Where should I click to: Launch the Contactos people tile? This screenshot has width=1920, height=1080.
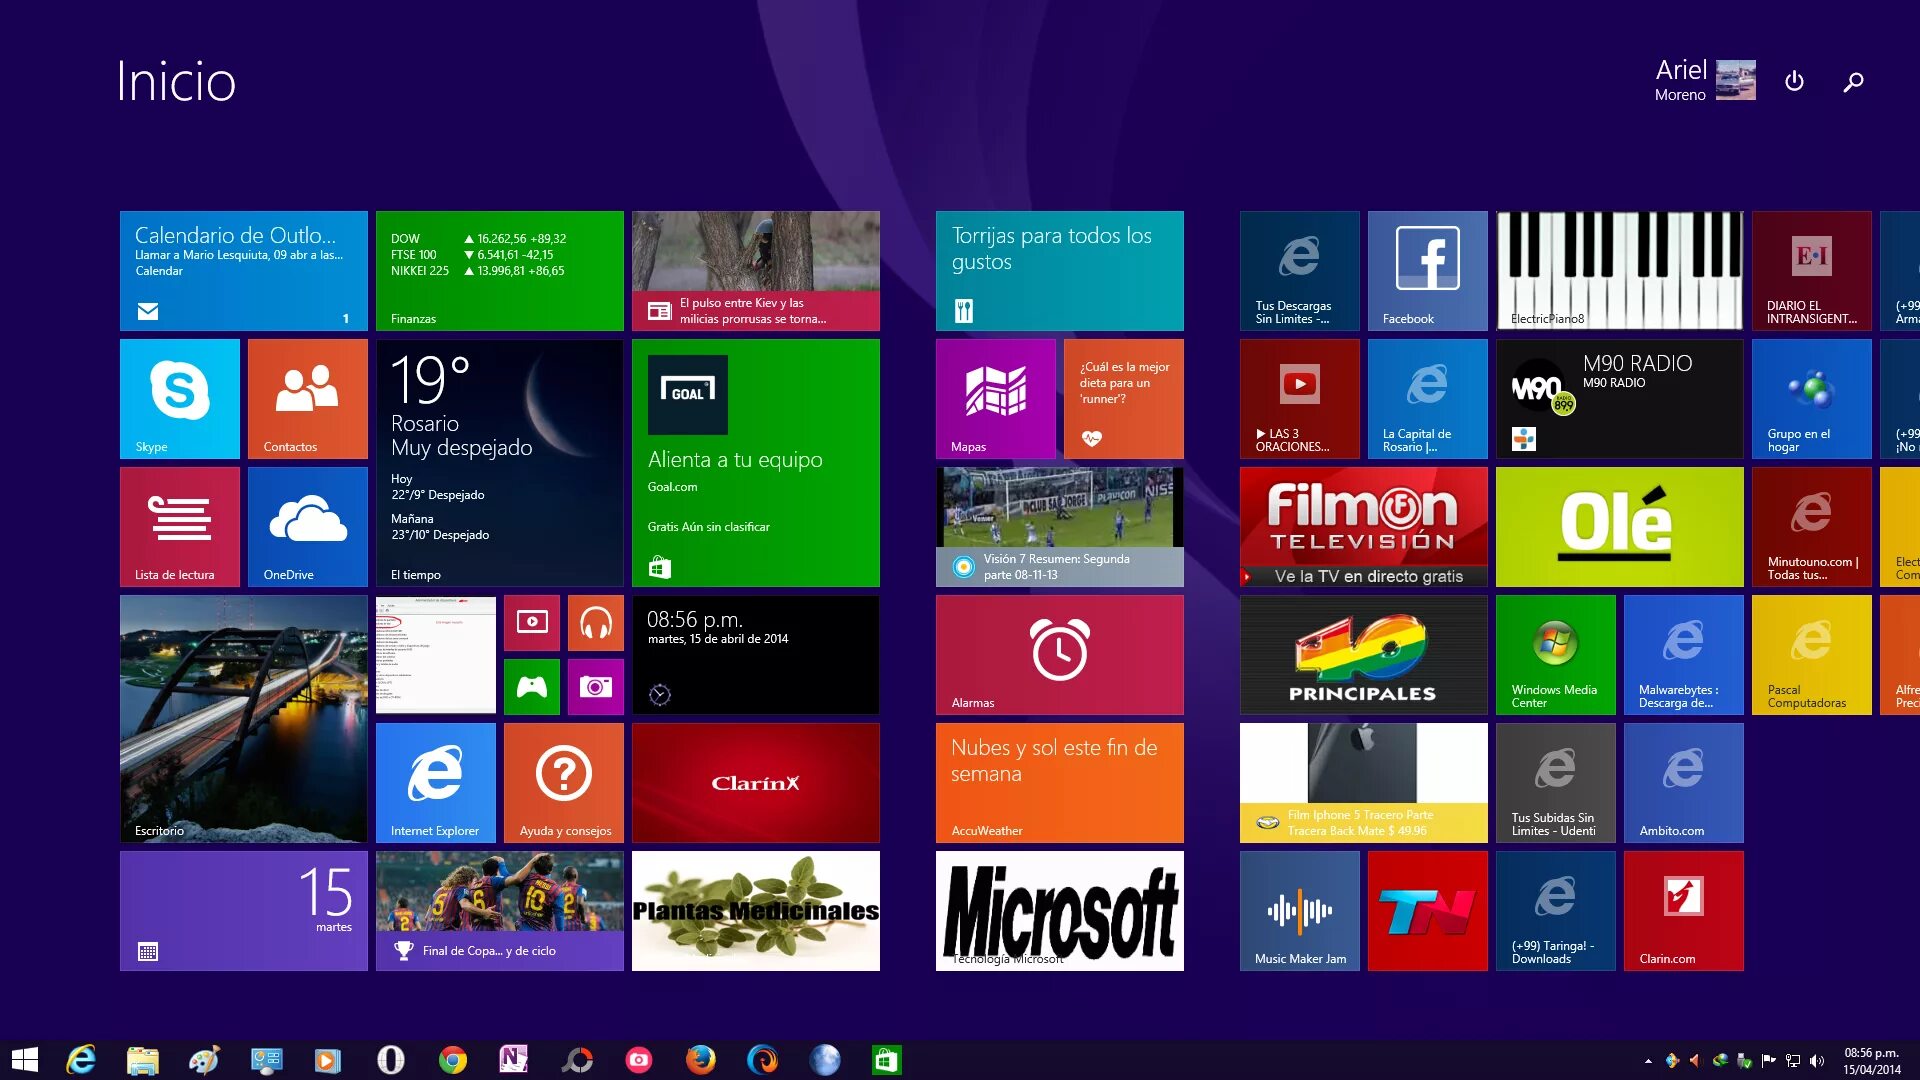(308, 398)
